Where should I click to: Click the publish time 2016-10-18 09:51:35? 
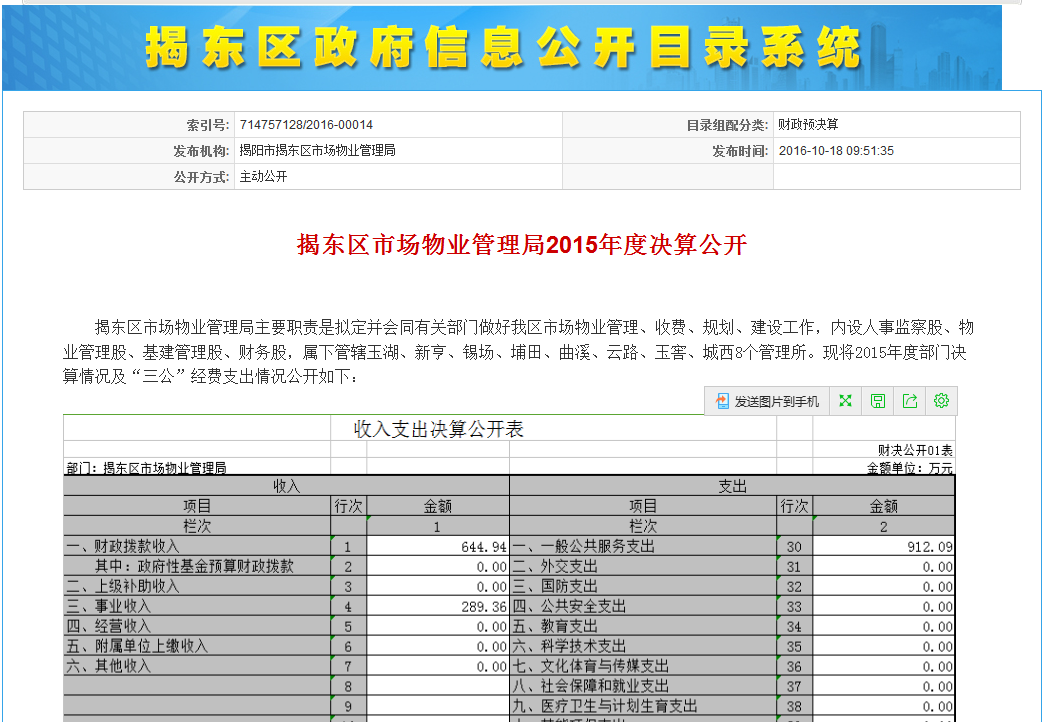click(x=836, y=151)
